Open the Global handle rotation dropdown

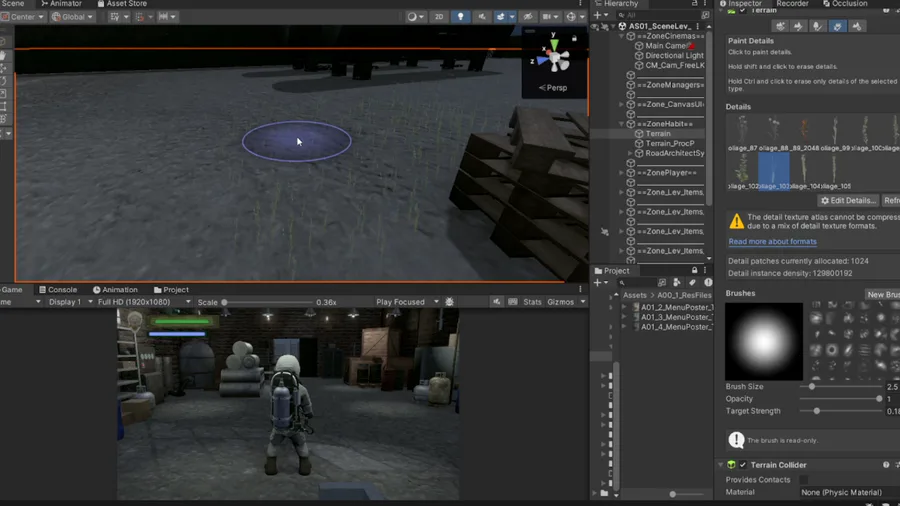tap(73, 17)
